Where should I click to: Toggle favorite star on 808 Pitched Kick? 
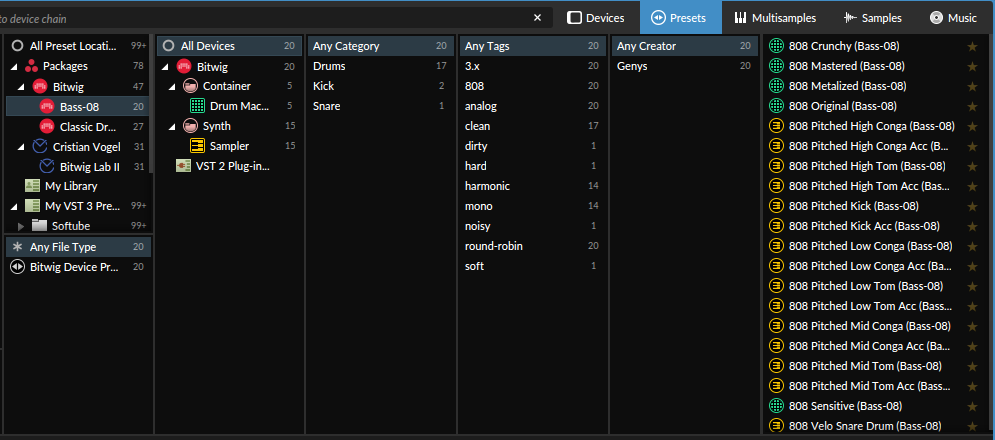(x=972, y=206)
